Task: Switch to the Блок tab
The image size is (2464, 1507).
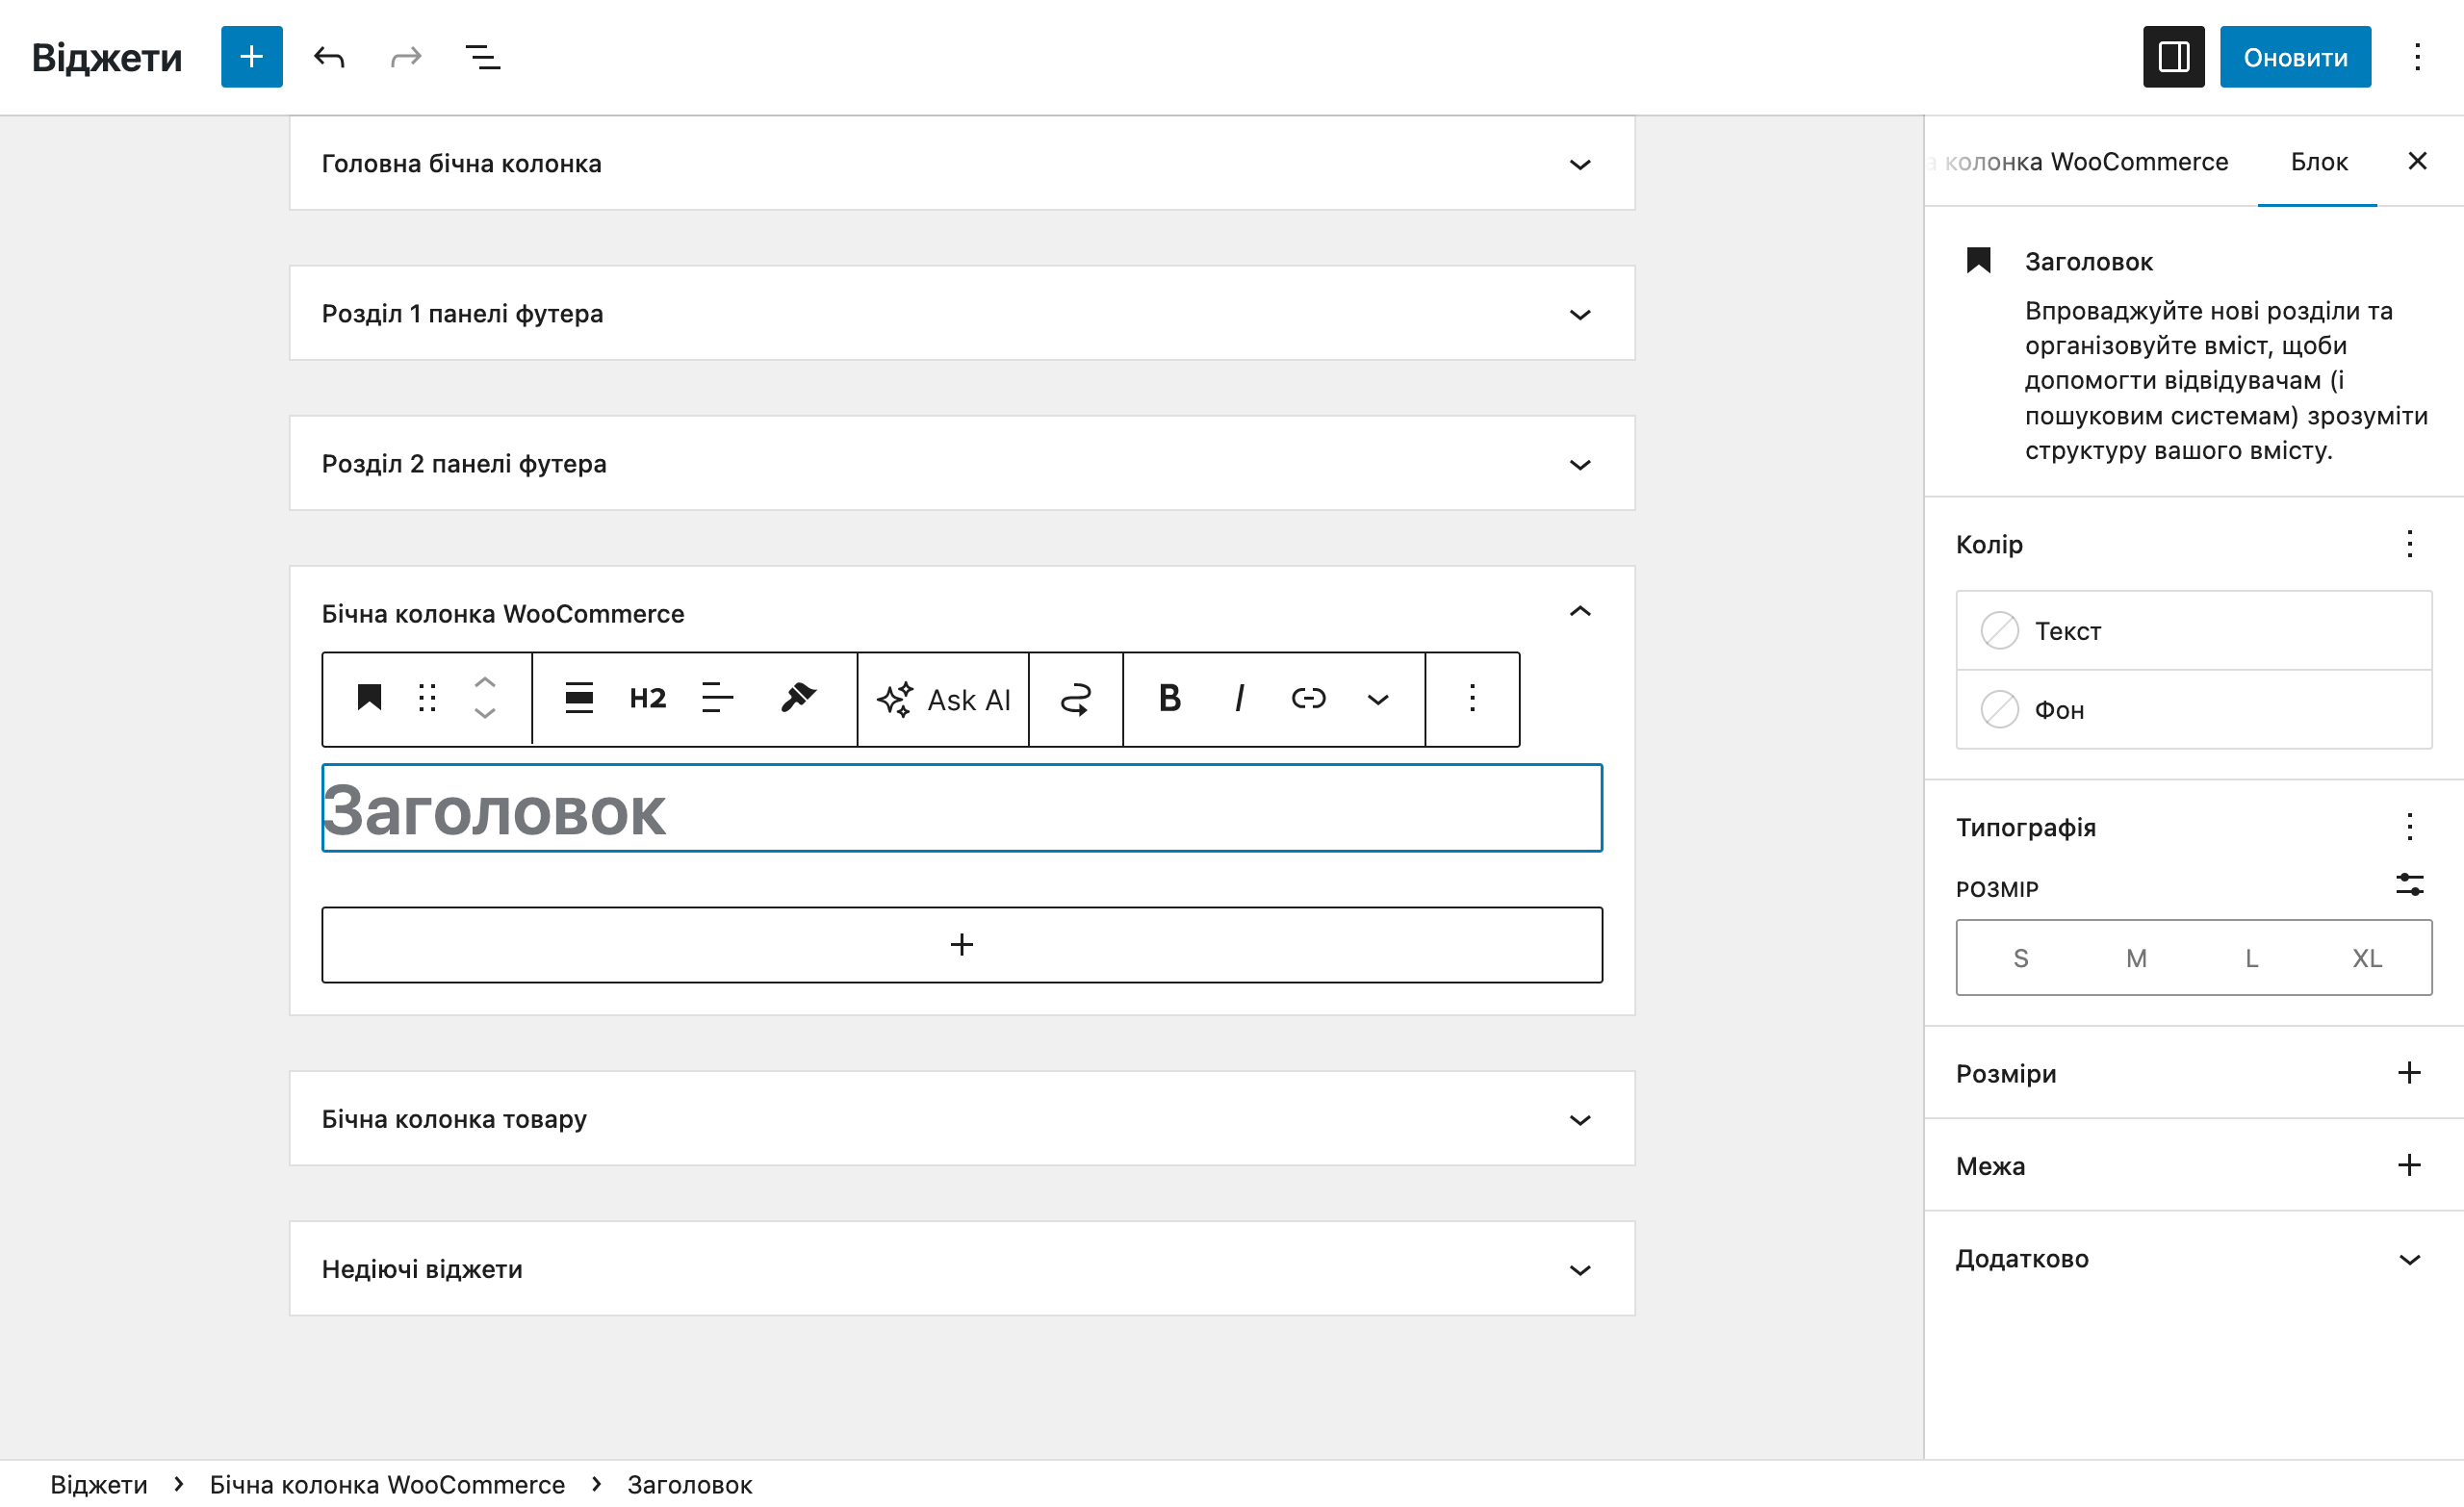Action: (x=2318, y=162)
